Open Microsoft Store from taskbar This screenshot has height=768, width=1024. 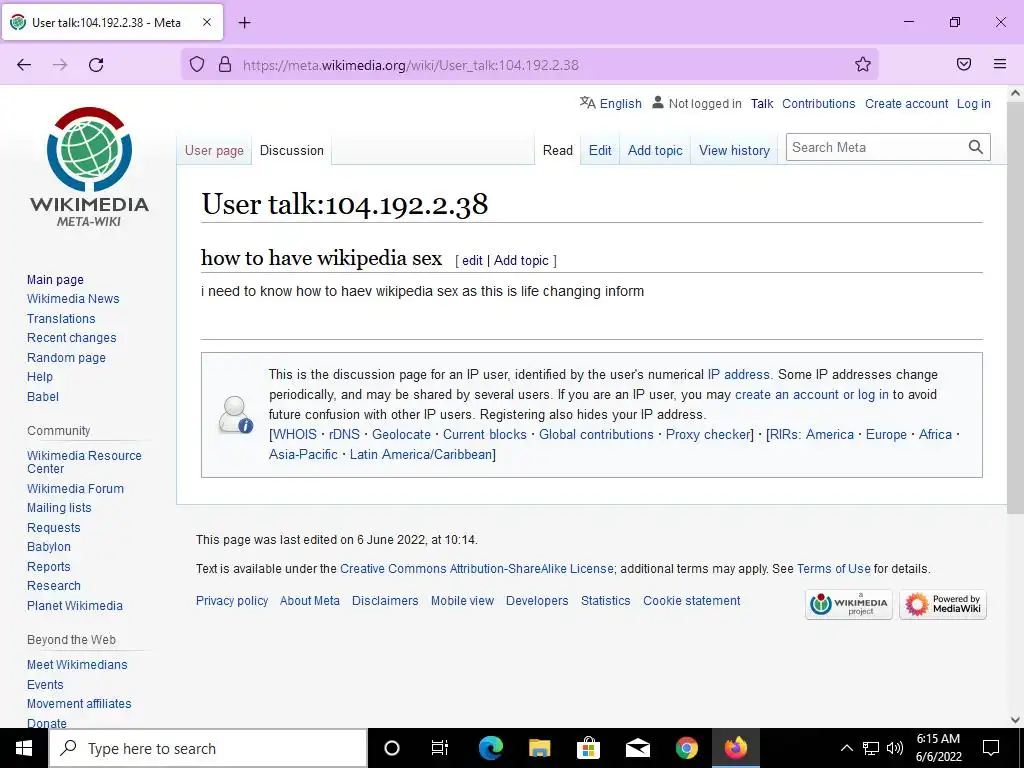pos(588,748)
